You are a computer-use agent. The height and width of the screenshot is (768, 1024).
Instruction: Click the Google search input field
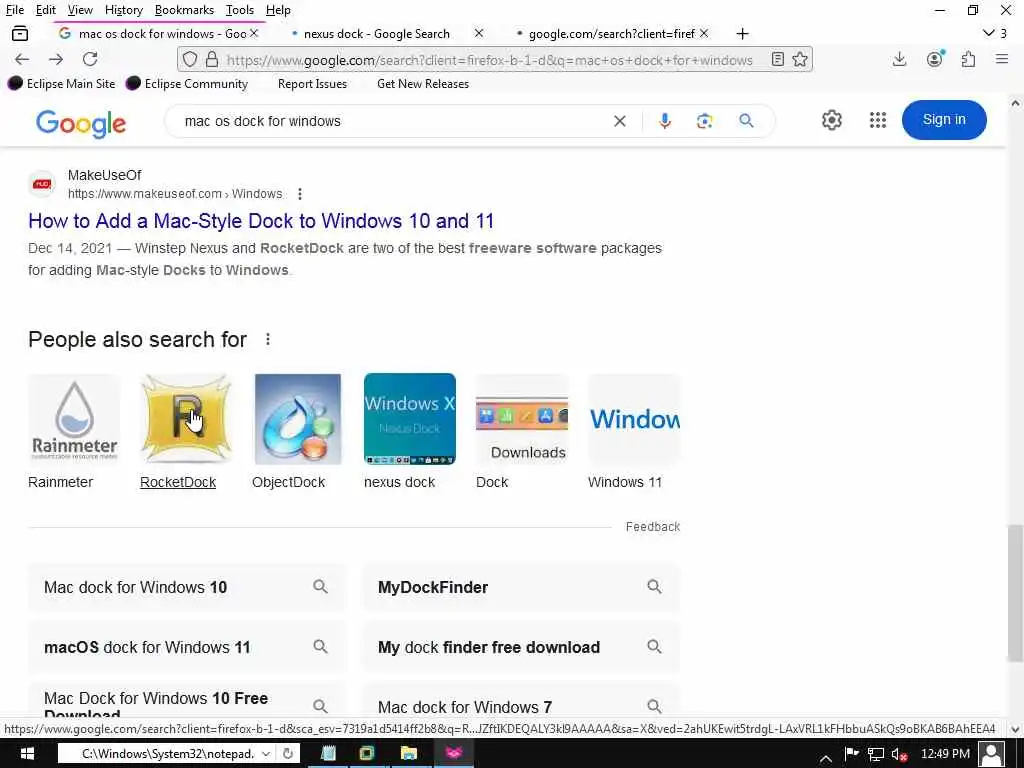392,121
